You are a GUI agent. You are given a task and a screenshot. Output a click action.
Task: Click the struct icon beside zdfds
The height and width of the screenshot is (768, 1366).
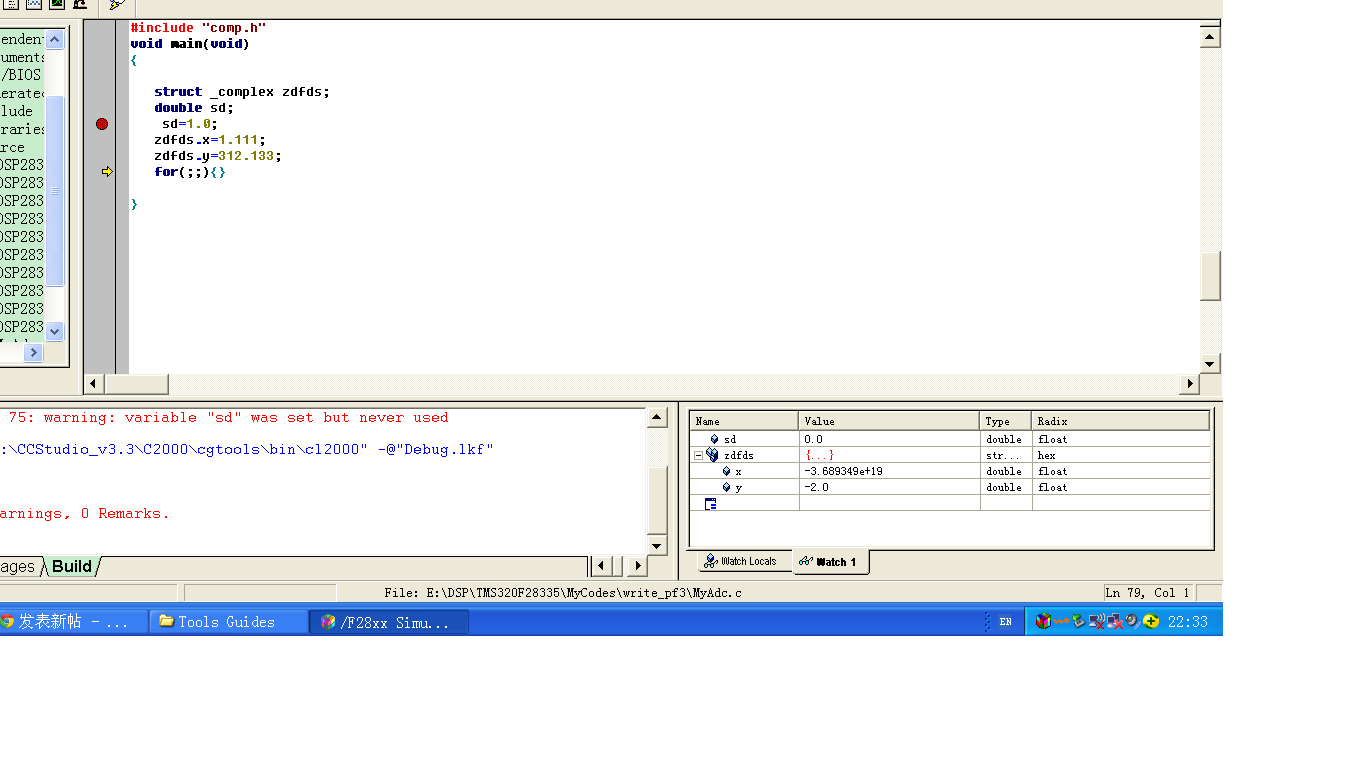(x=712, y=455)
